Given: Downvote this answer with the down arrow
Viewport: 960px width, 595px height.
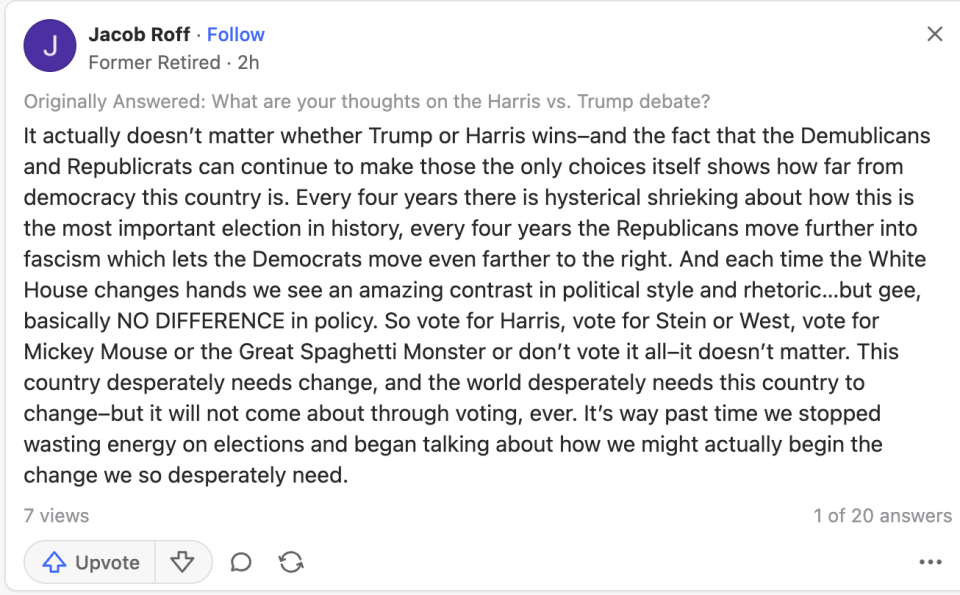Looking at the screenshot, I should coord(182,563).
